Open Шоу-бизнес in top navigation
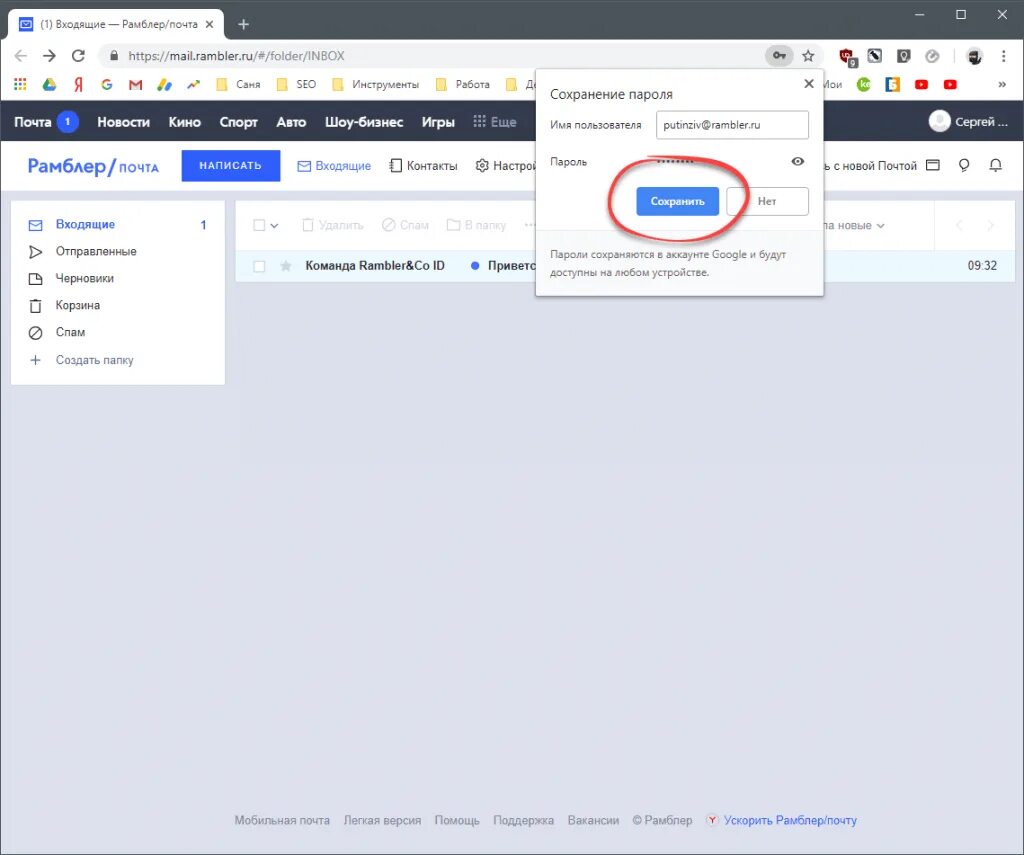 click(364, 121)
